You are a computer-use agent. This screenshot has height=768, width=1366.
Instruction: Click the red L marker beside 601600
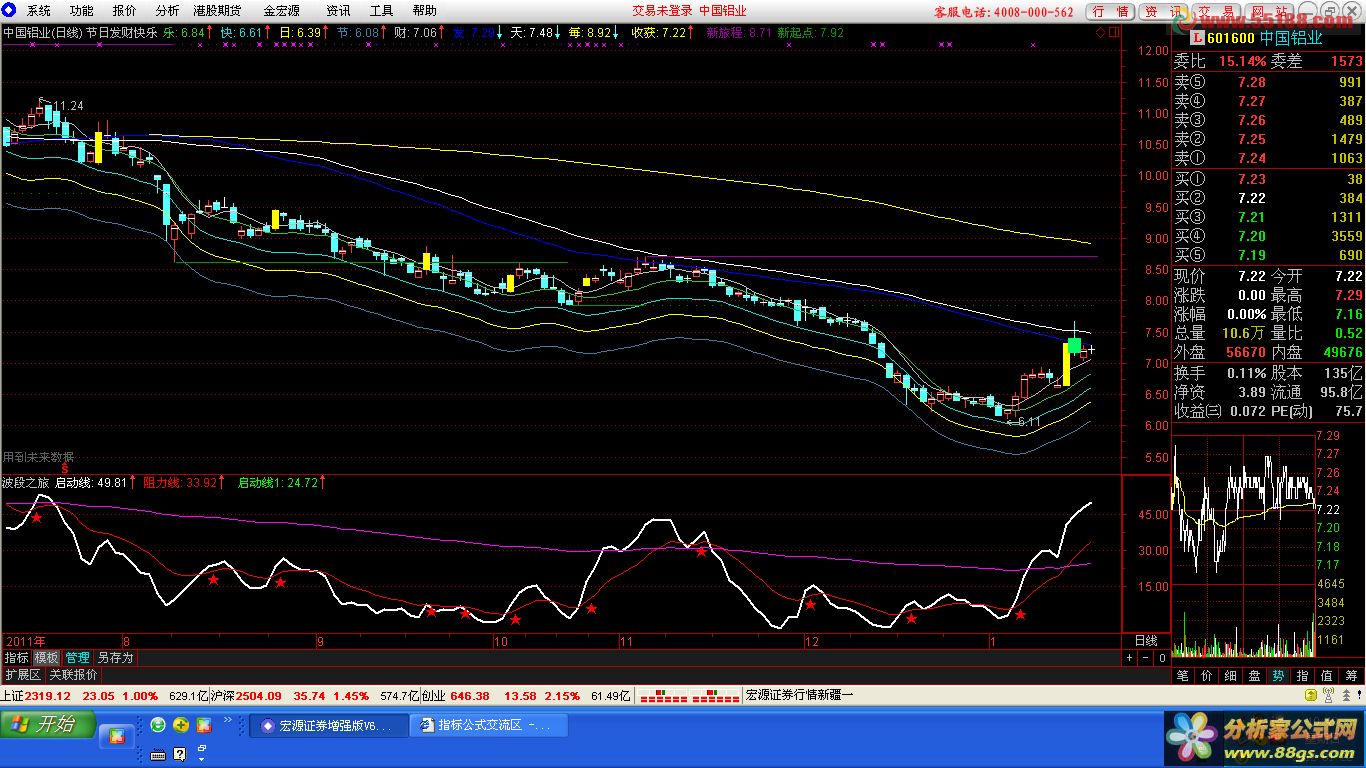[x=1198, y=38]
